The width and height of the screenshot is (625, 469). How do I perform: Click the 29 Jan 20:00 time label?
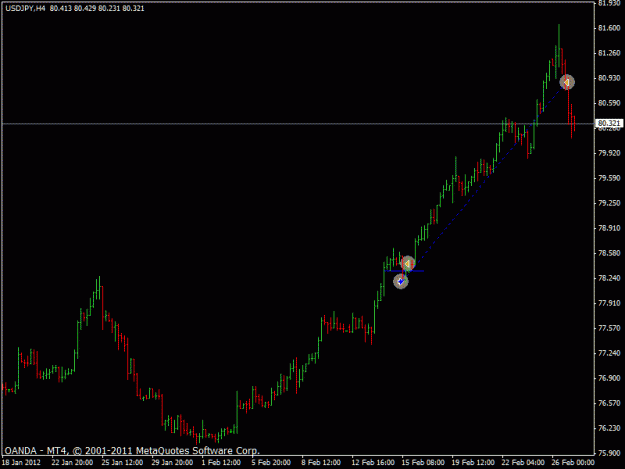point(172,463)
